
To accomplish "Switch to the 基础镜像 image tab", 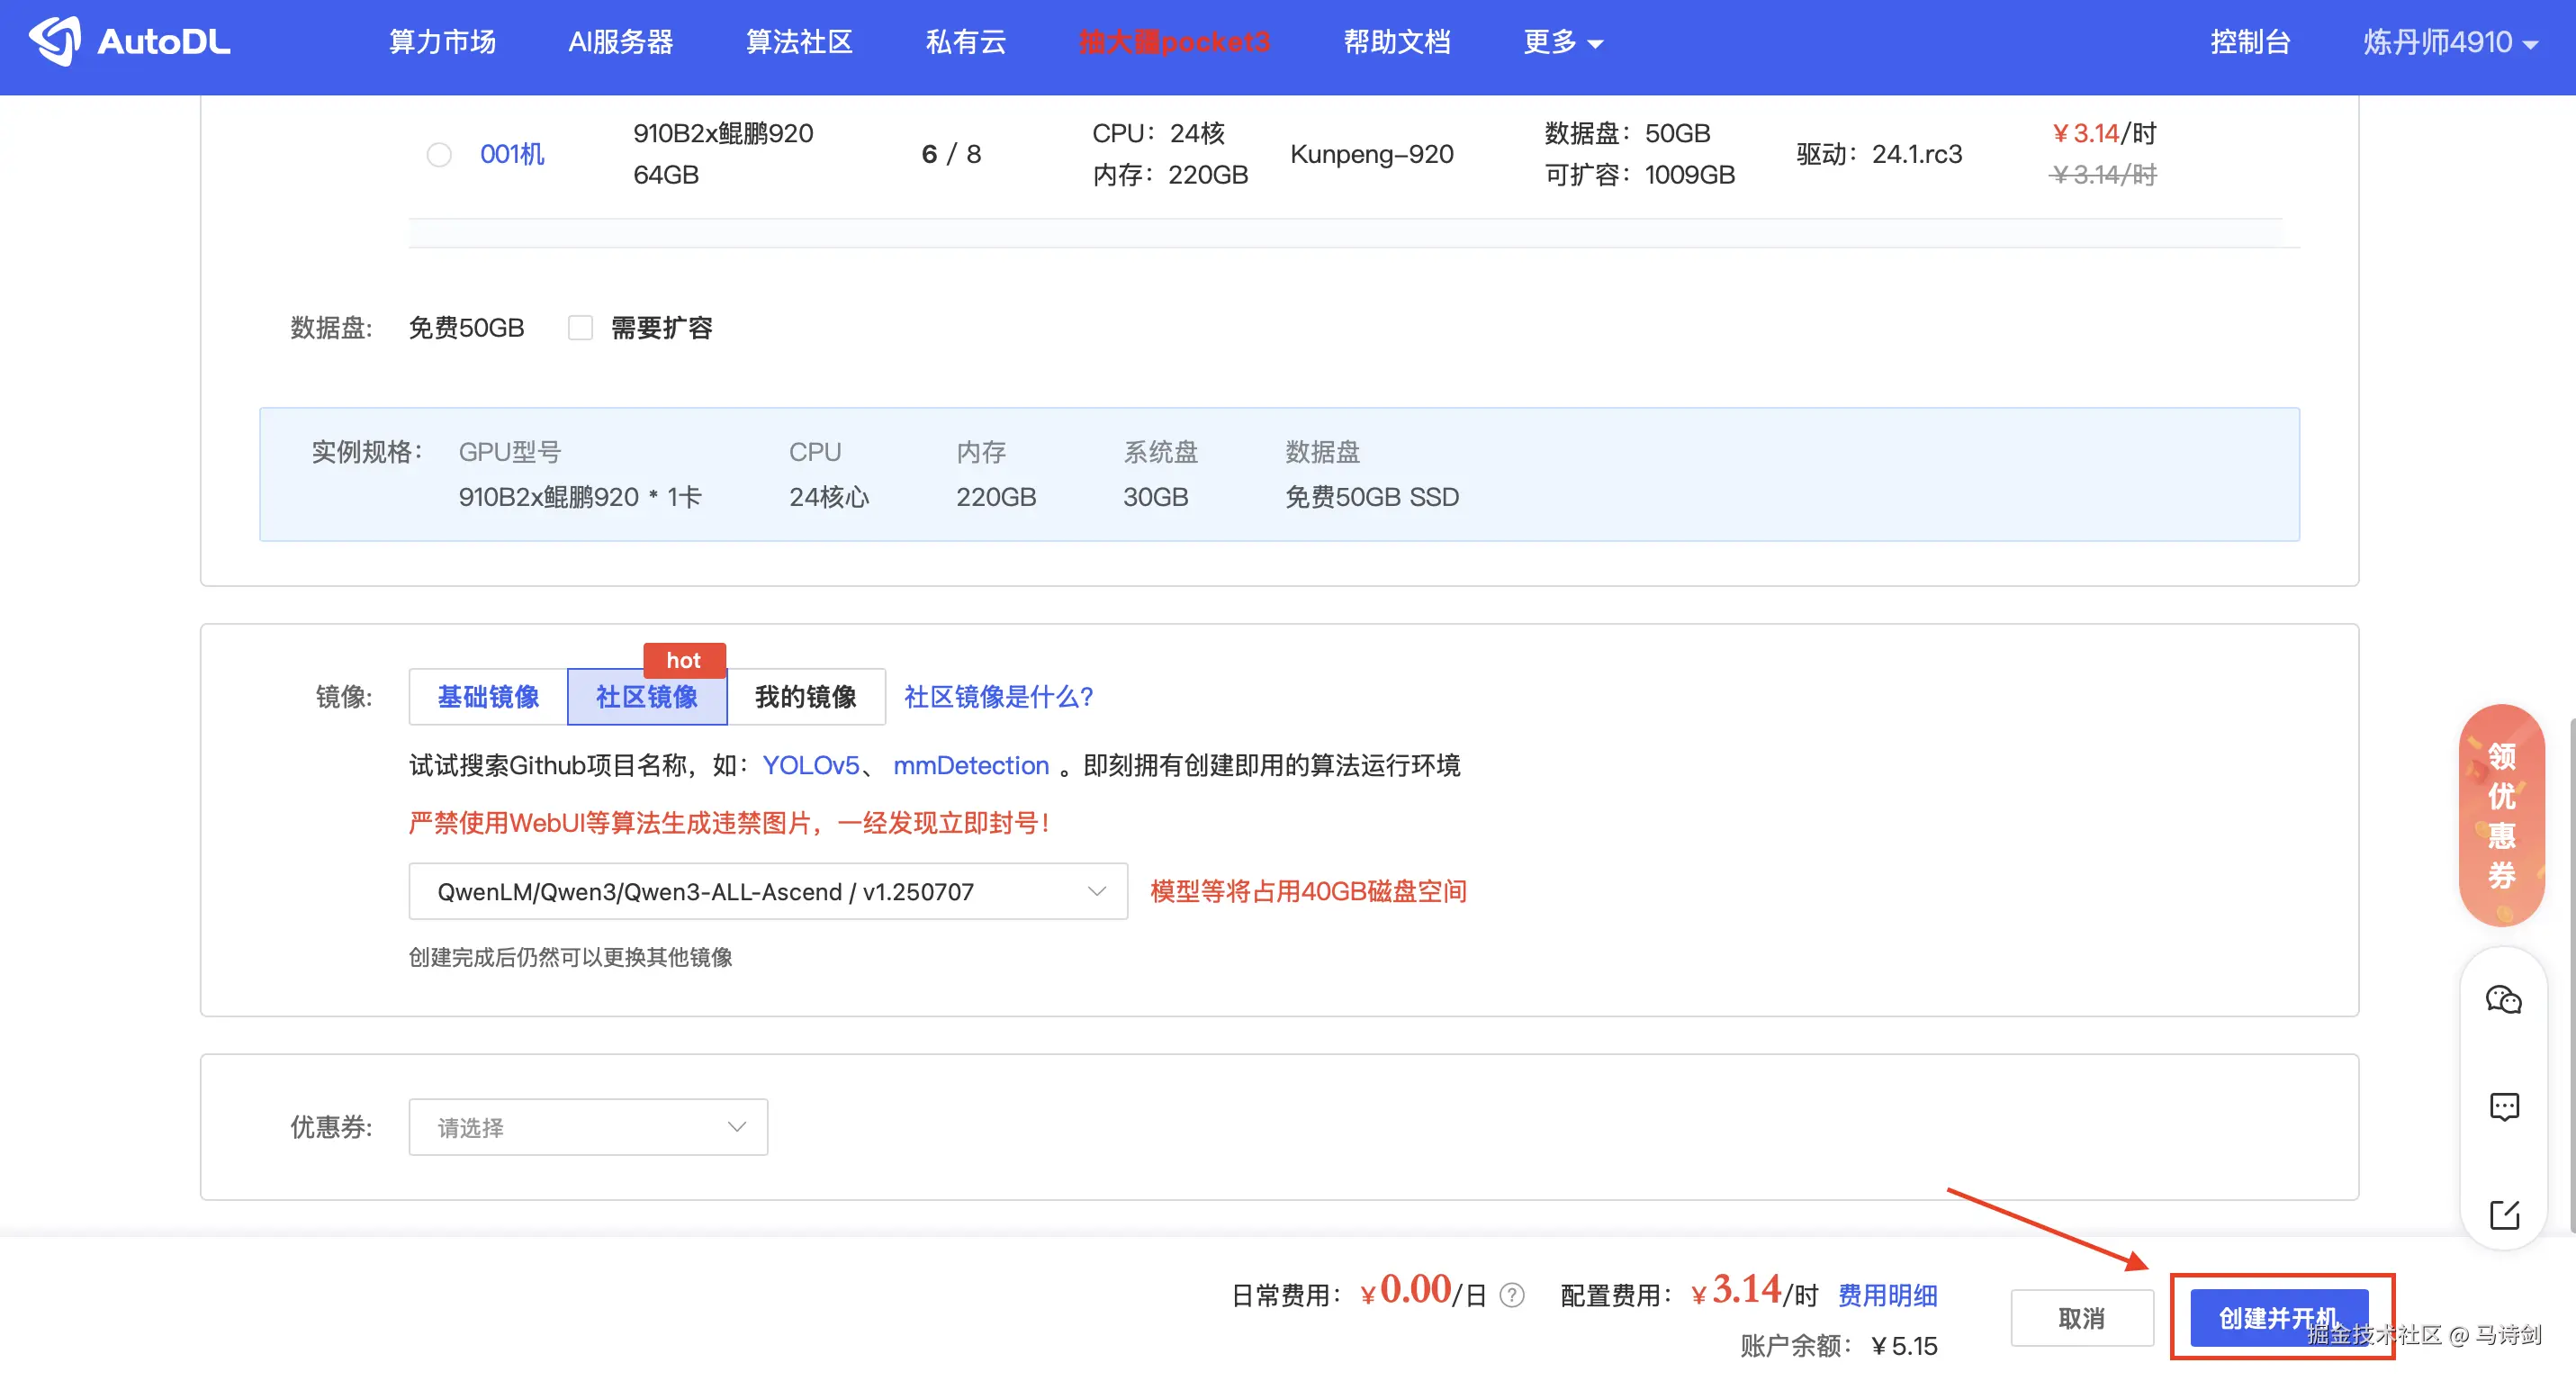I will pos(487,697).
